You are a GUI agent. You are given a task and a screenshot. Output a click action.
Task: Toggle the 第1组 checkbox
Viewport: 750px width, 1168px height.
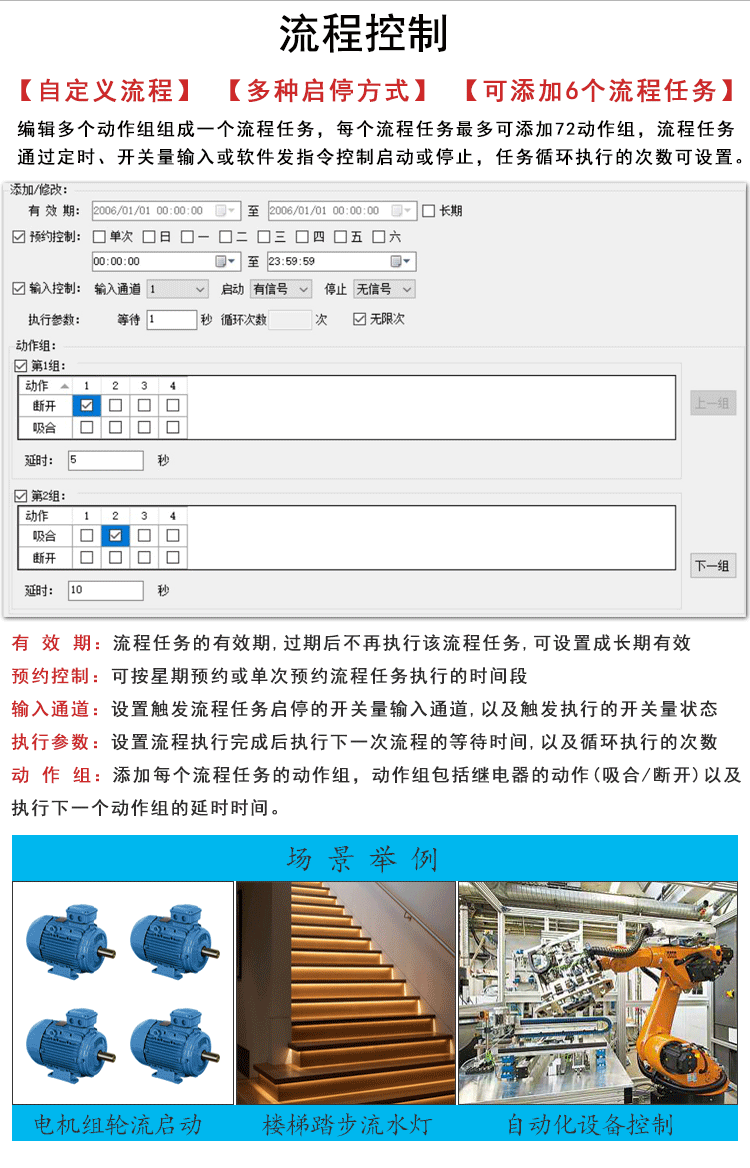(21, 366)
